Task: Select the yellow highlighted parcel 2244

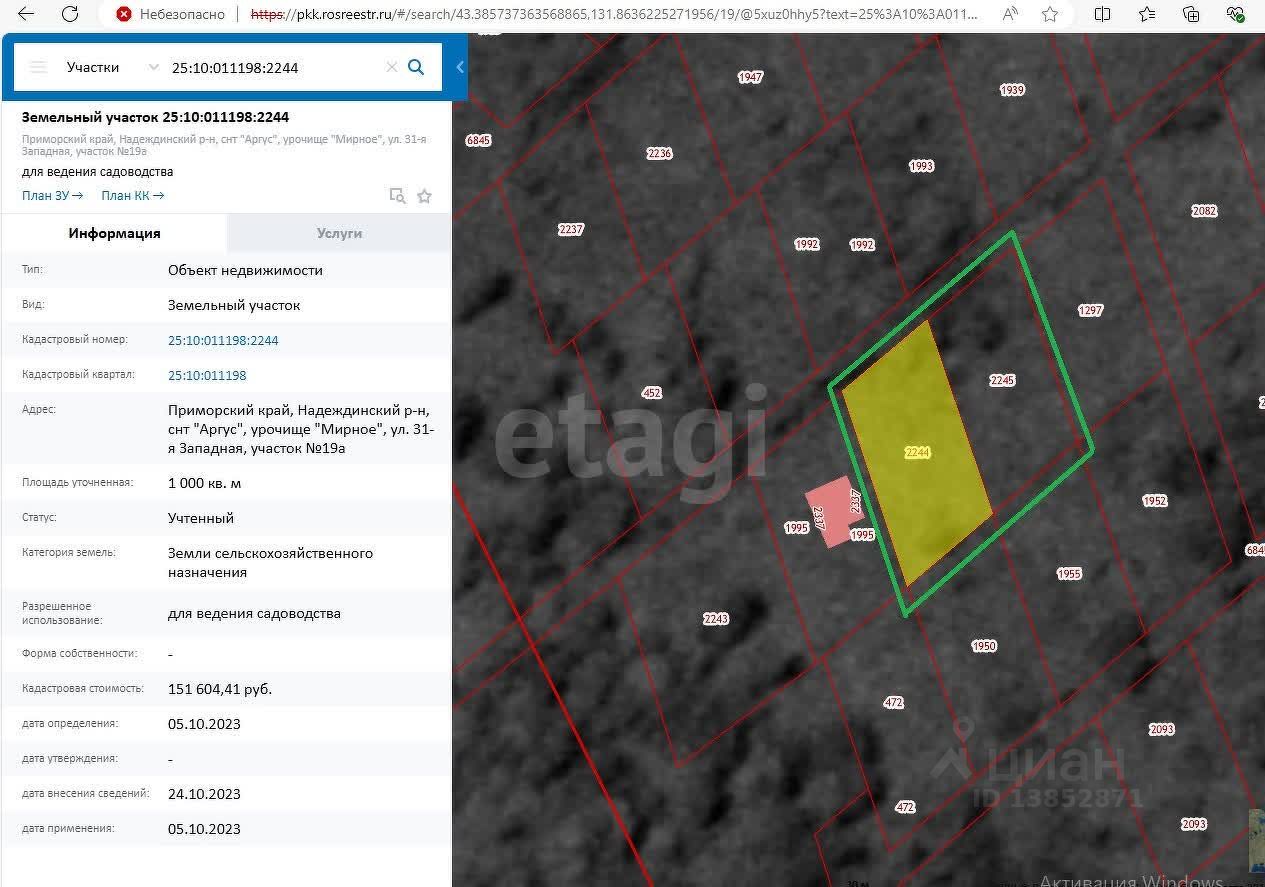Action: click(x=917, y=452)
